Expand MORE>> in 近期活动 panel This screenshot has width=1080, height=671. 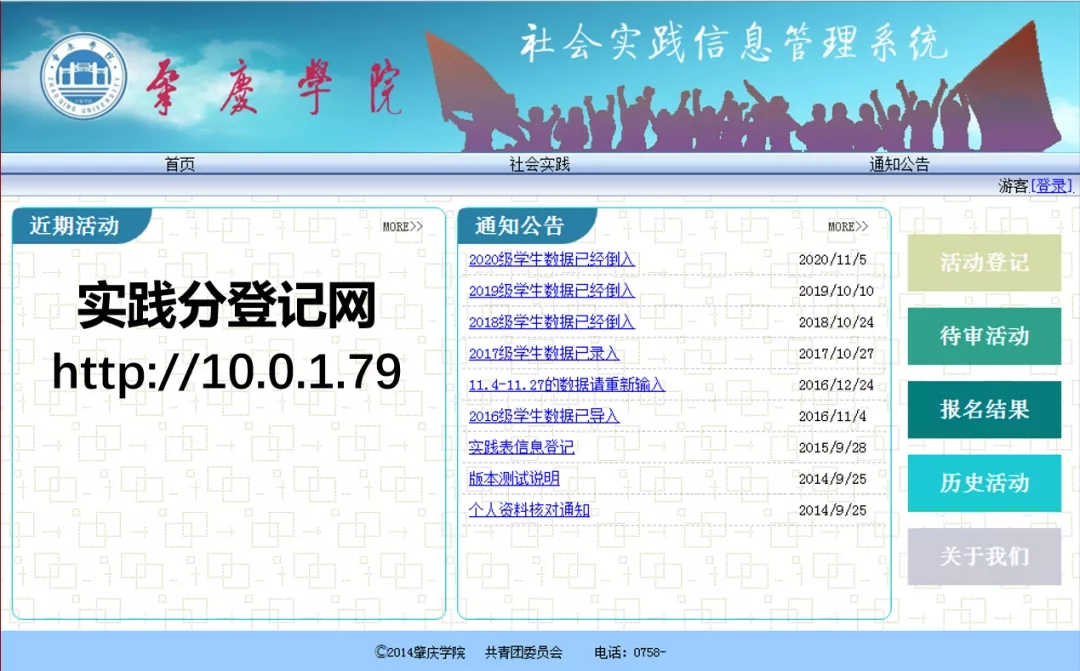coord(402,227)
